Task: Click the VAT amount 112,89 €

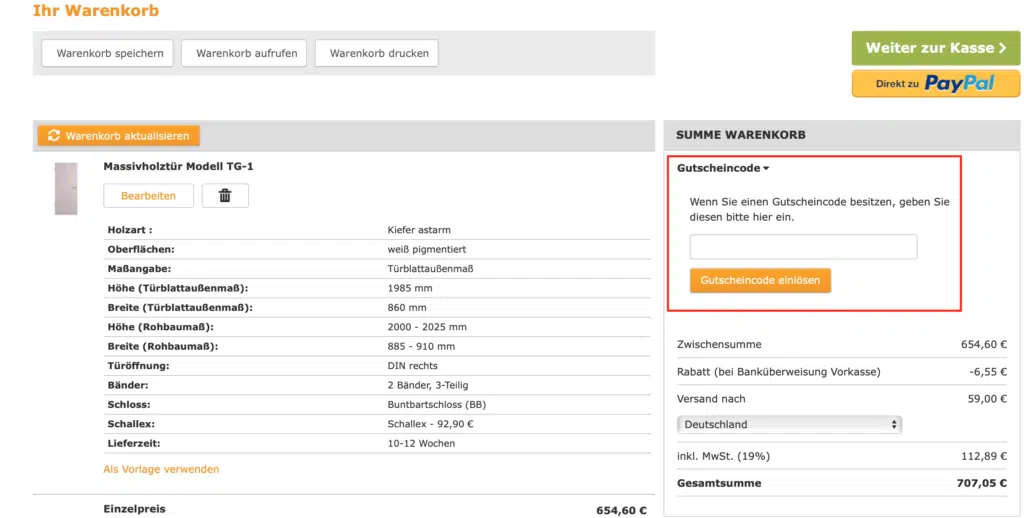Action: pos(984,456)
